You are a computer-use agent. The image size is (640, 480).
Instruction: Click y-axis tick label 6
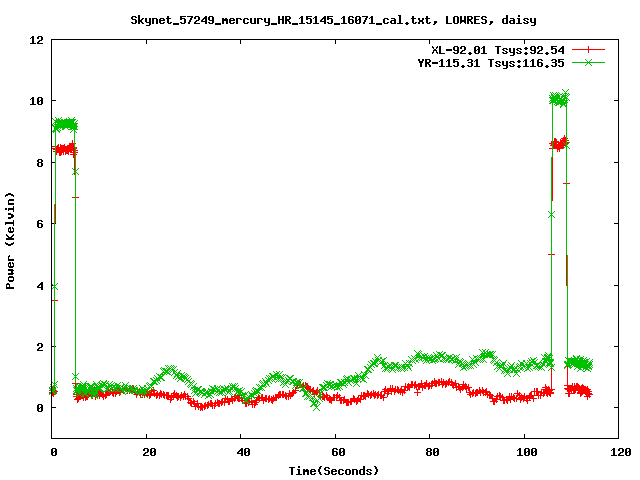pos(40,224)
